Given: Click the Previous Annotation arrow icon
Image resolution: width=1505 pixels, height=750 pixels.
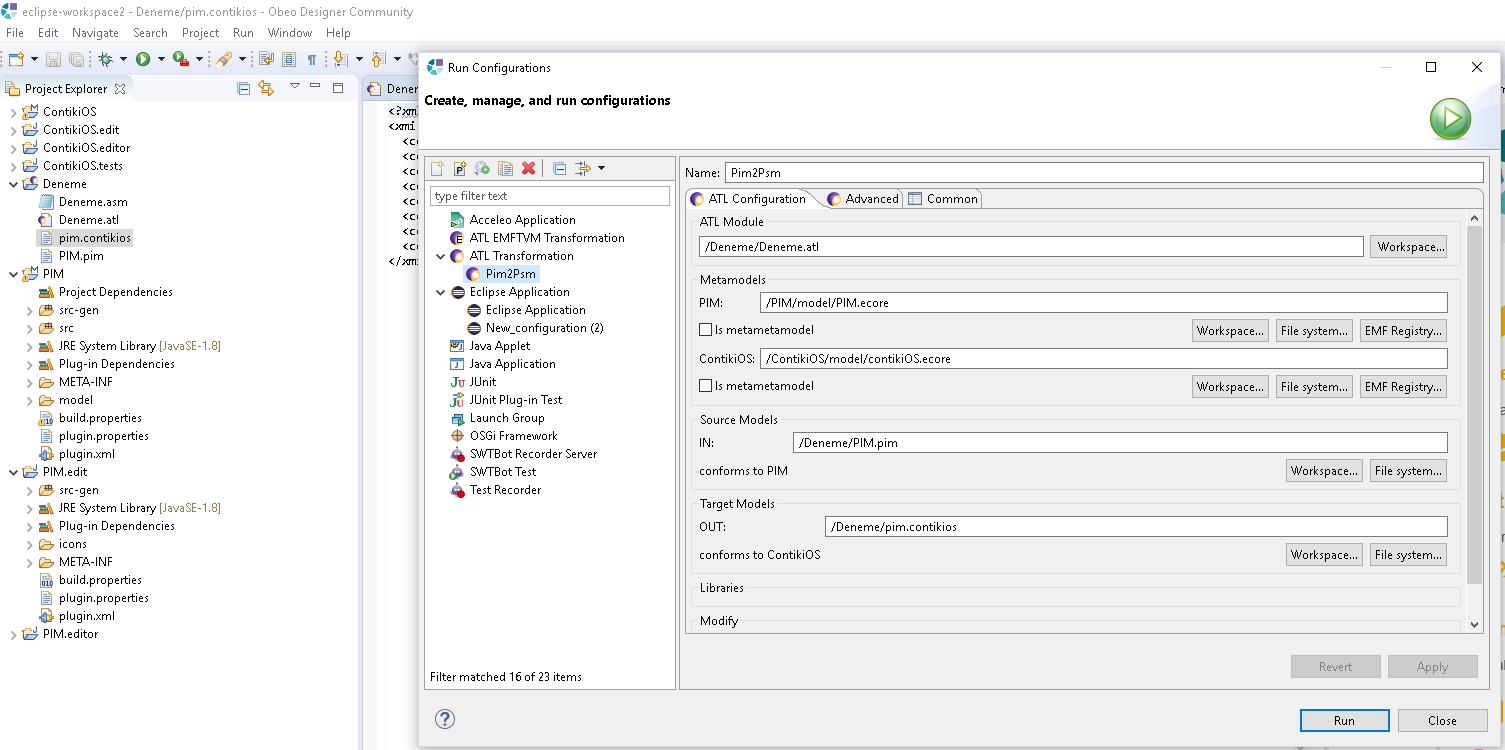Looking at the screenshot, I should pyautogui.click(x=379, y=59).
